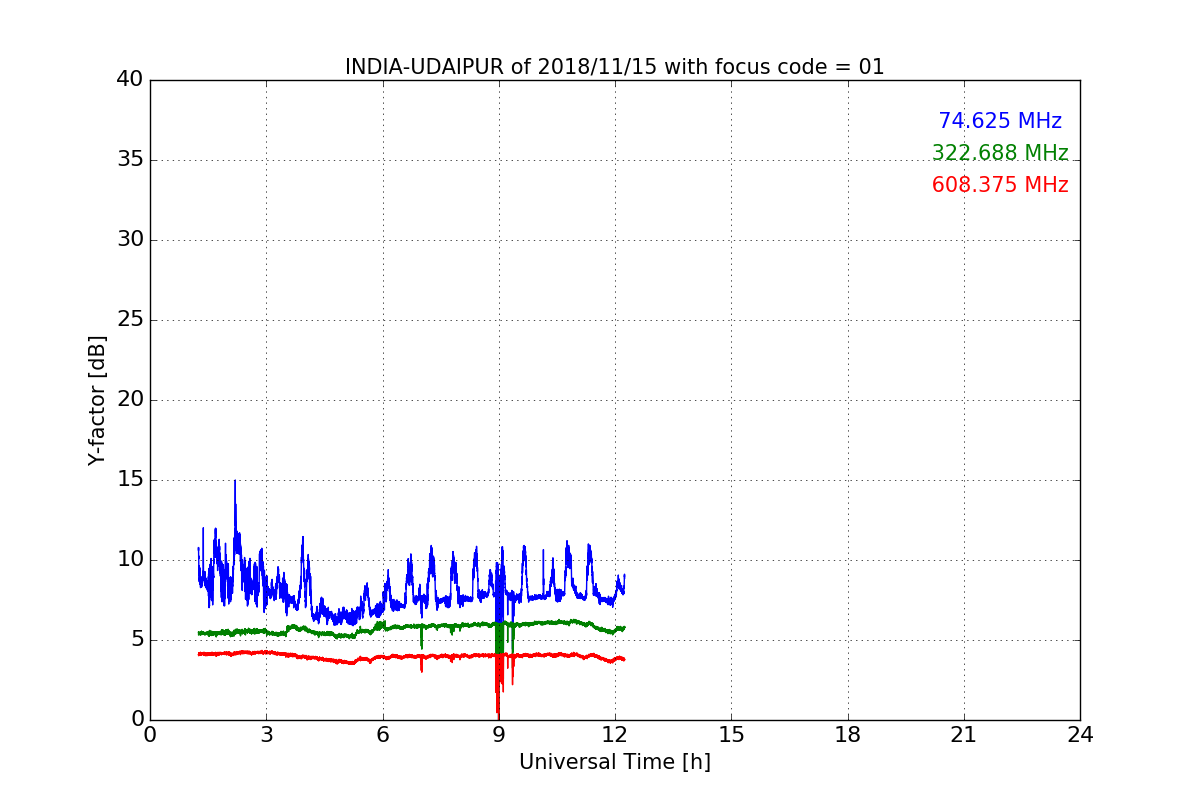The image size is (1200, 800).
Task: Click the y-axis tick label 40
Action: click(x=130, y=80)
